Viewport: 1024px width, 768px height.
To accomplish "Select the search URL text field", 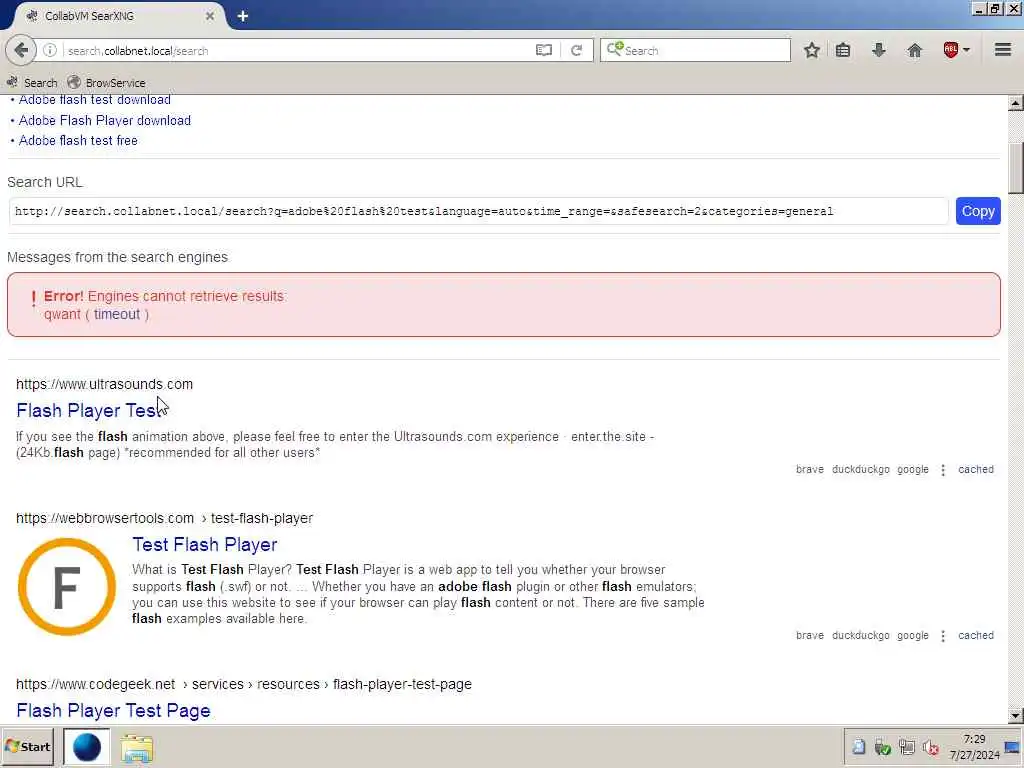I will point(479,211).
